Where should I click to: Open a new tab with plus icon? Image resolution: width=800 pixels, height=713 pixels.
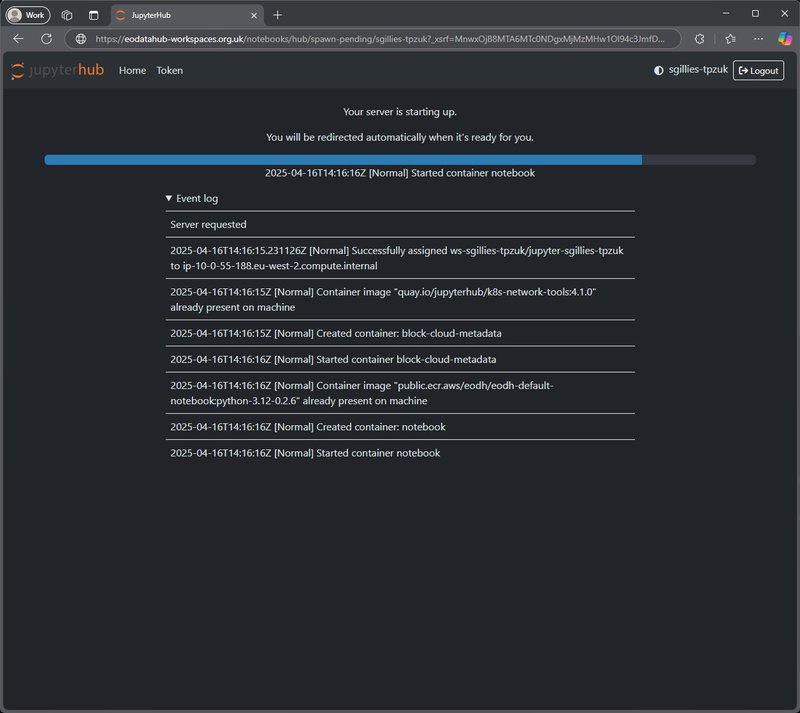[x=278, y=15]
